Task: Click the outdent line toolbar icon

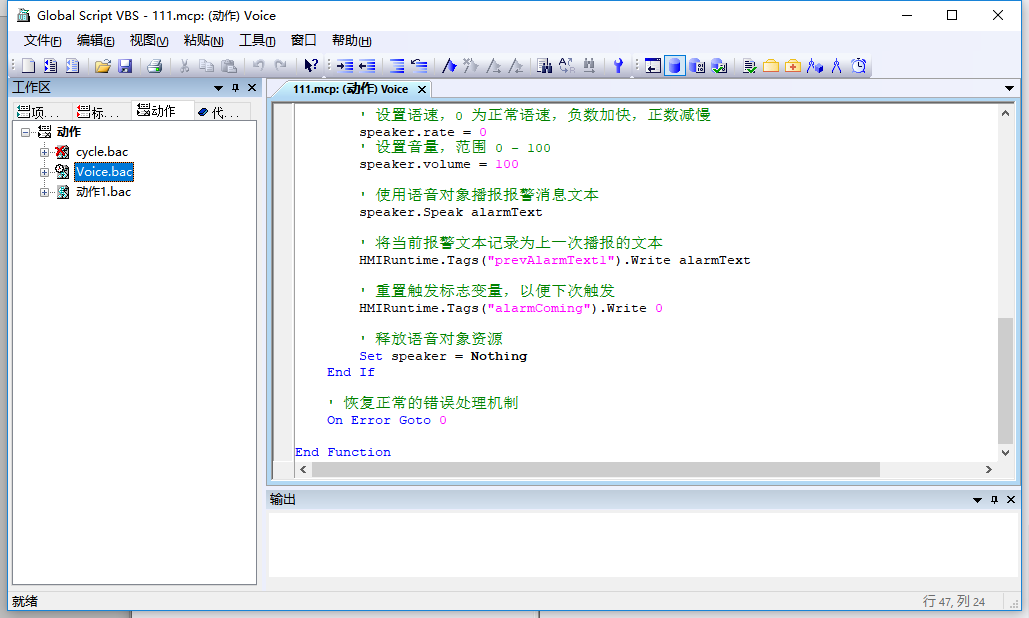Action: tap(367, 66)
